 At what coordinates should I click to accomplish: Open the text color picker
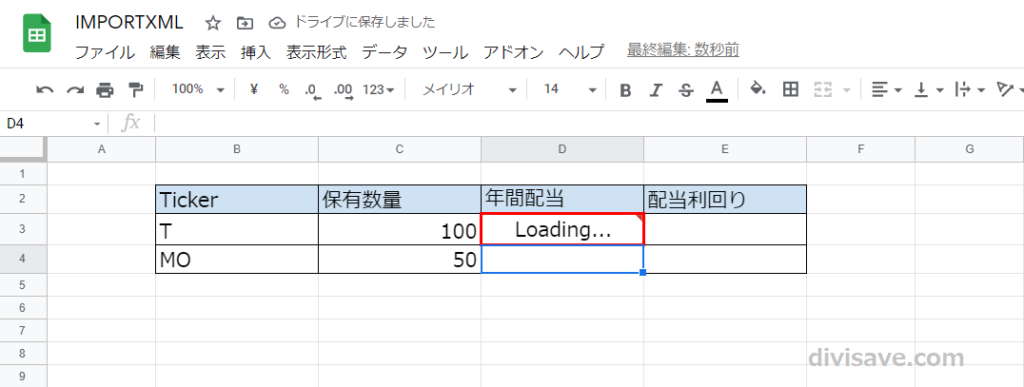[716, 90]
